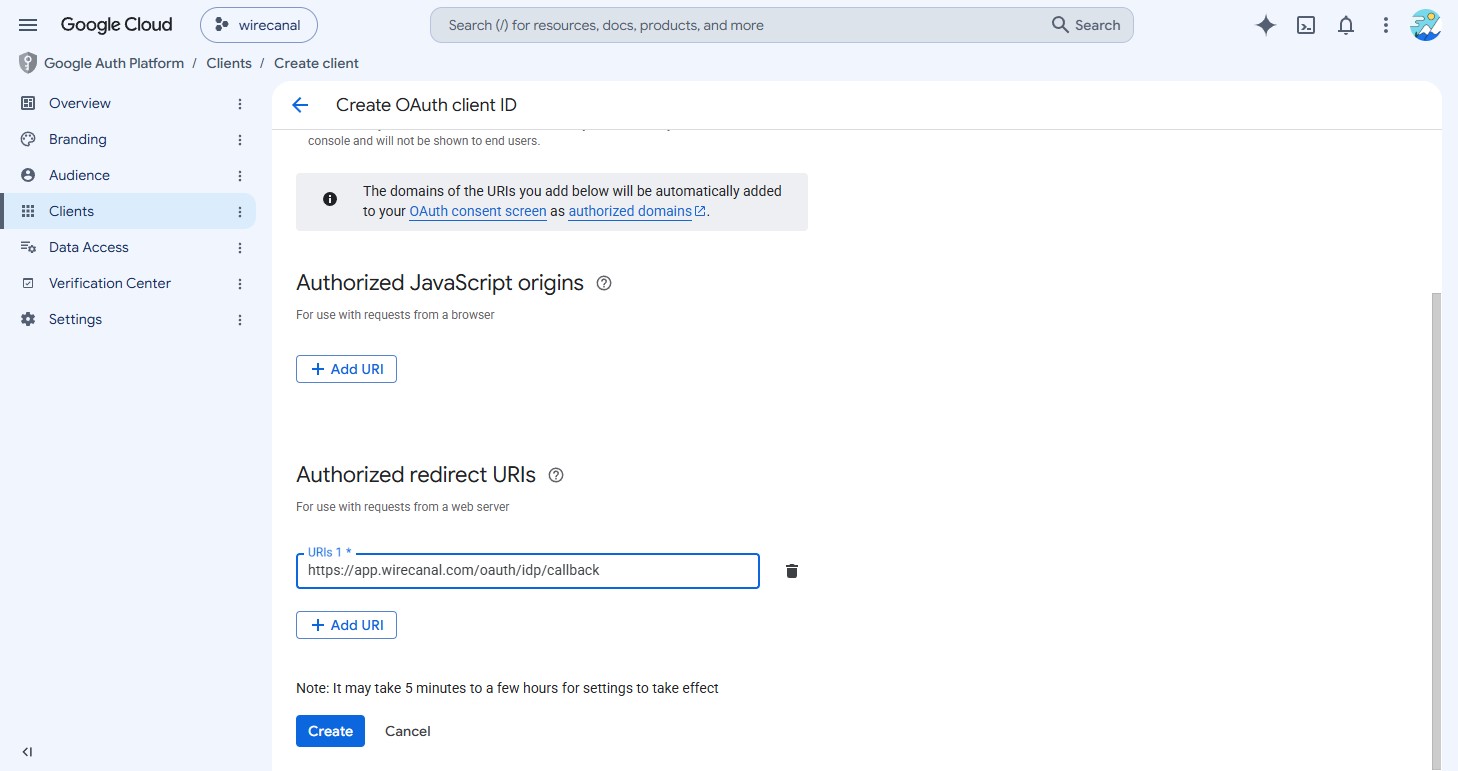Click the Data Access list icon
This screenshot has height=771, width=1458.
click(x=28, y=247)
